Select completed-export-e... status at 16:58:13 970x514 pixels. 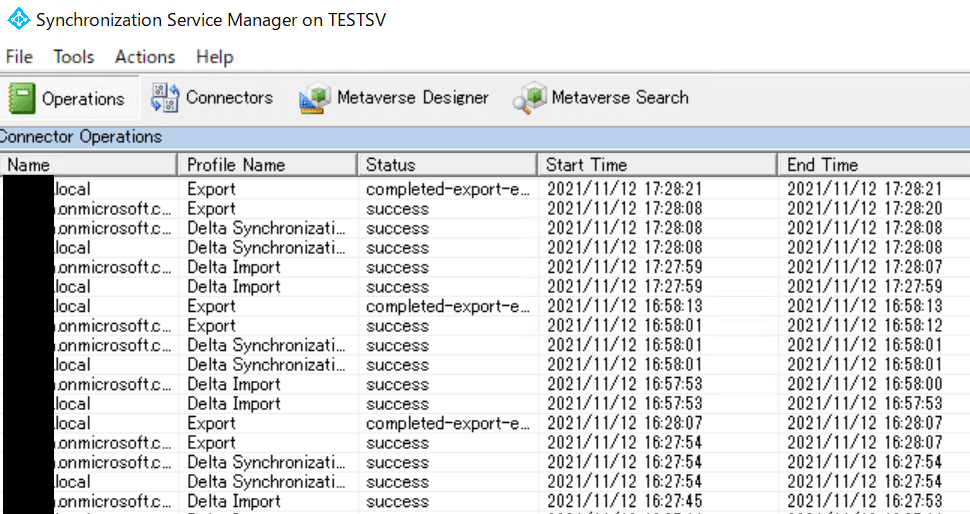(x=448, y=306)
